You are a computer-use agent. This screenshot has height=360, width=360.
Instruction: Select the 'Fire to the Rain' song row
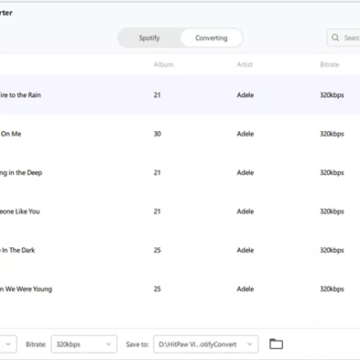tap(180, 95)
